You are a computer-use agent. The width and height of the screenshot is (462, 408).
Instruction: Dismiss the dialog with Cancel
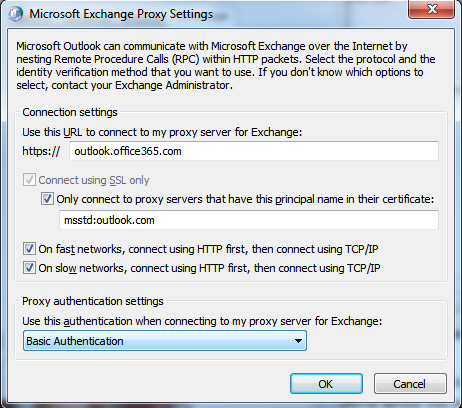tap(410, 384)
